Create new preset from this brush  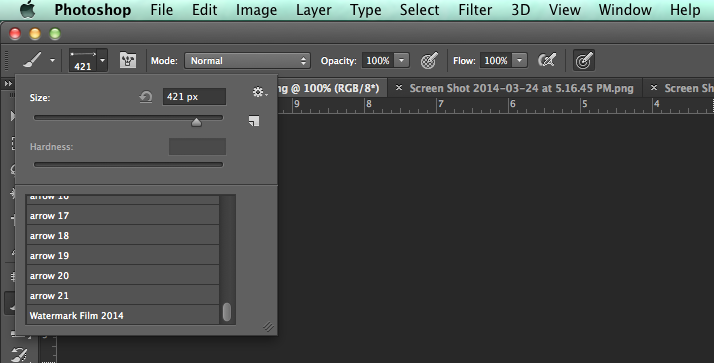(x=254, y=121)
